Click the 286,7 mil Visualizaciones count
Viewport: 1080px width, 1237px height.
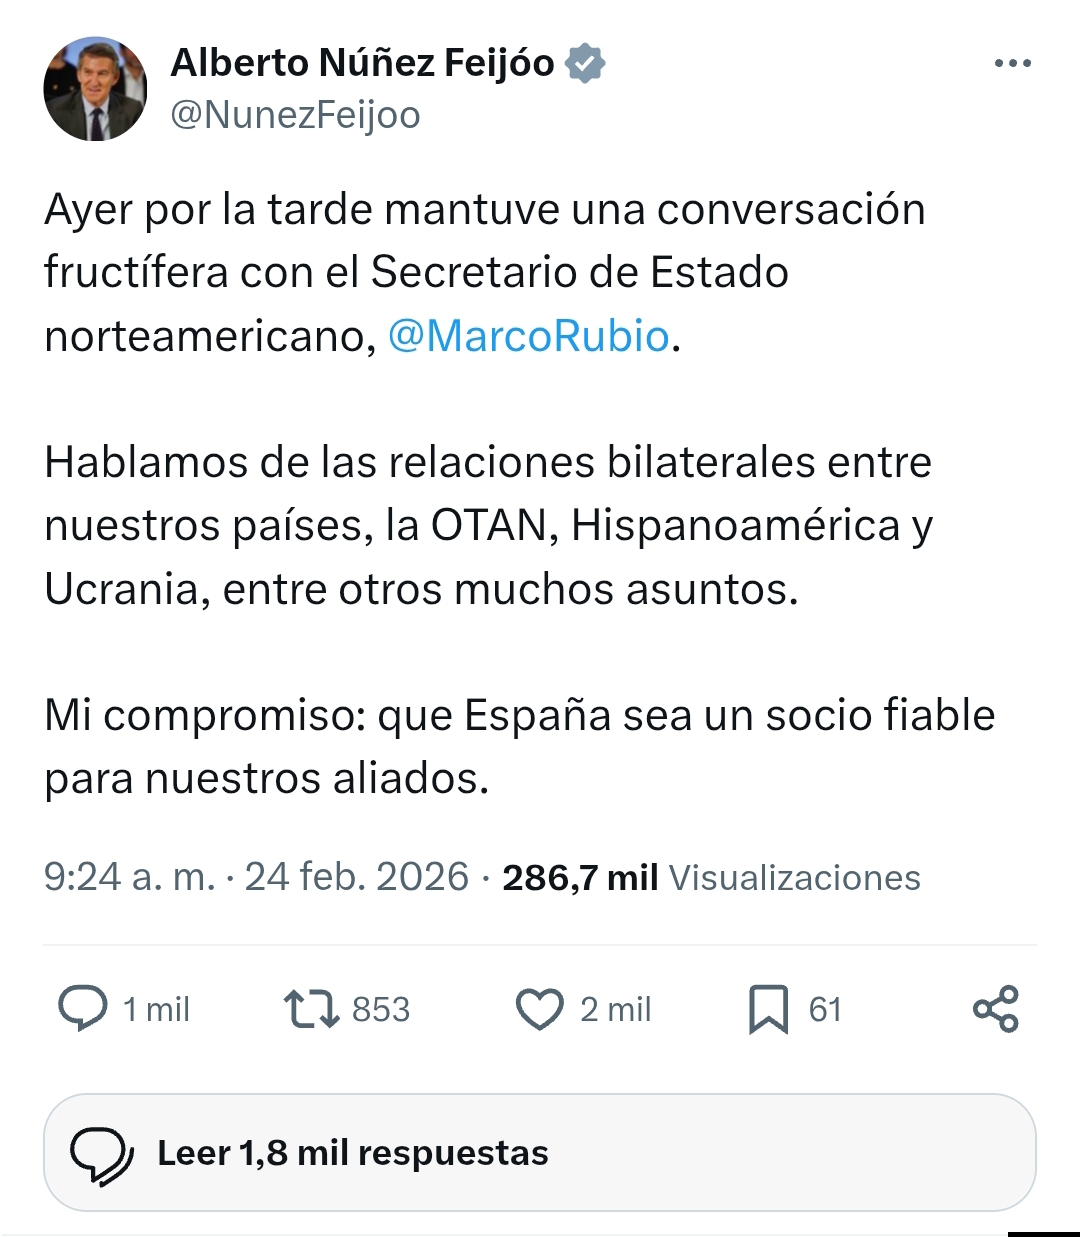click(x=710, y=877)
